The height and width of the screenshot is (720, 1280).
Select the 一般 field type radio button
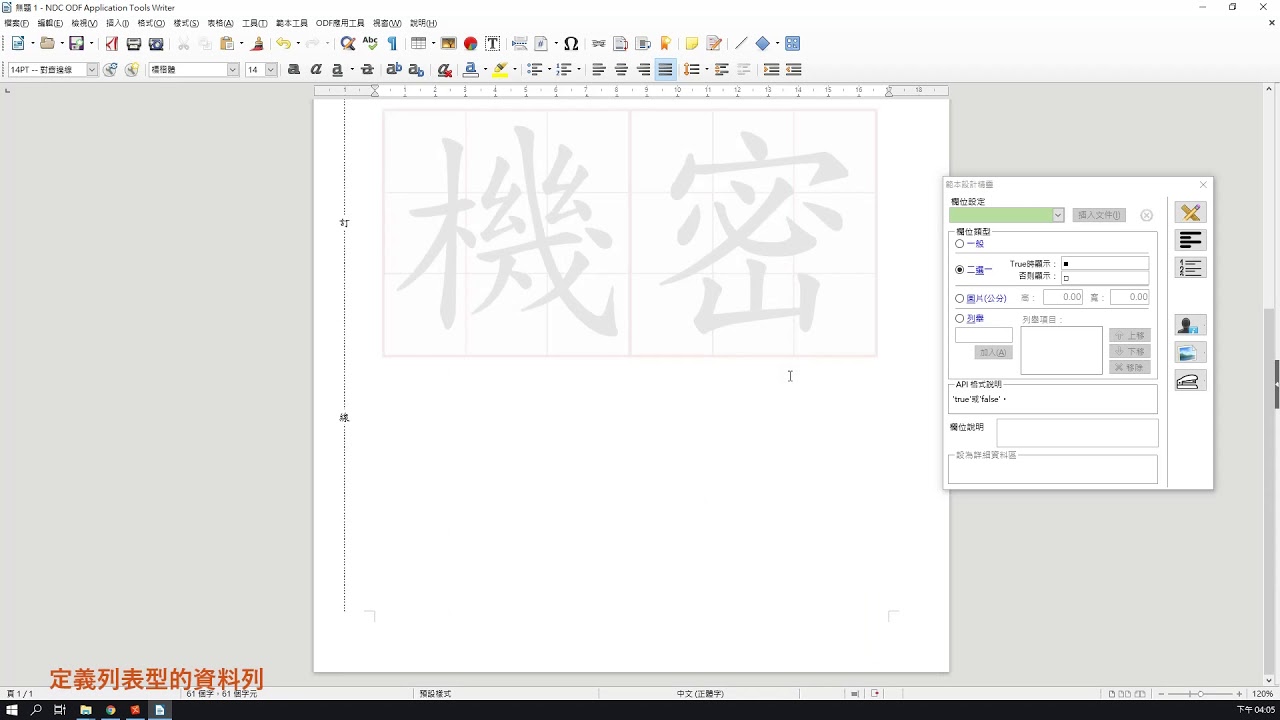[960, 244]
